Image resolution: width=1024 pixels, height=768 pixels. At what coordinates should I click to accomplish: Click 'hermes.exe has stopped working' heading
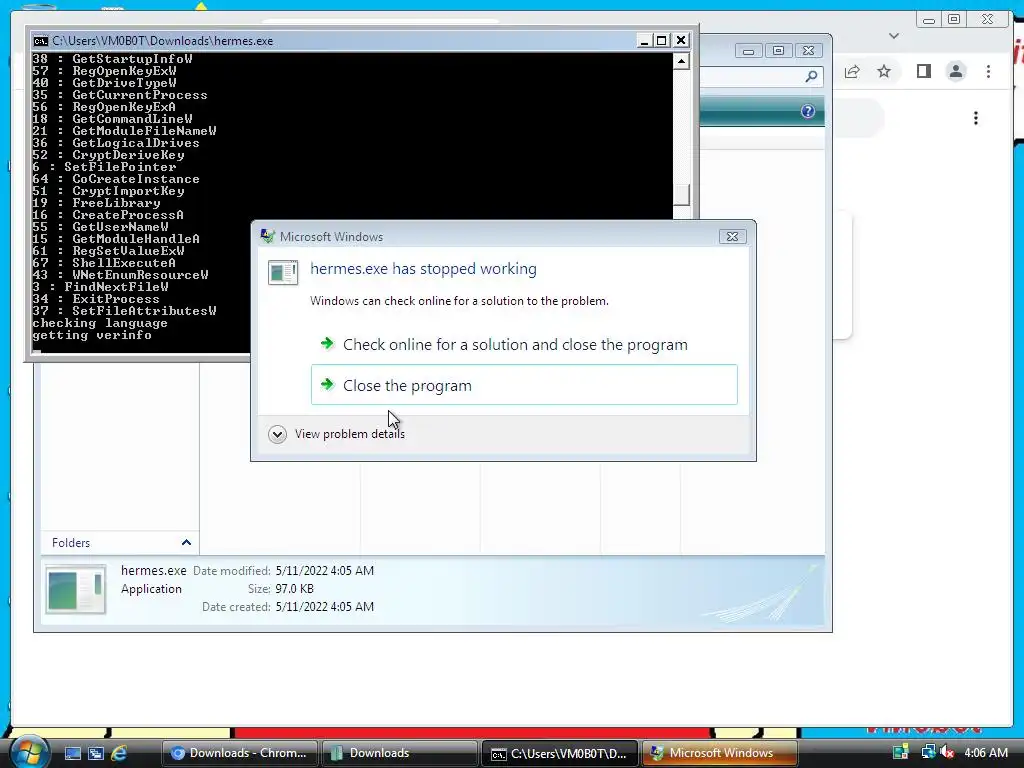pos(423,268)
